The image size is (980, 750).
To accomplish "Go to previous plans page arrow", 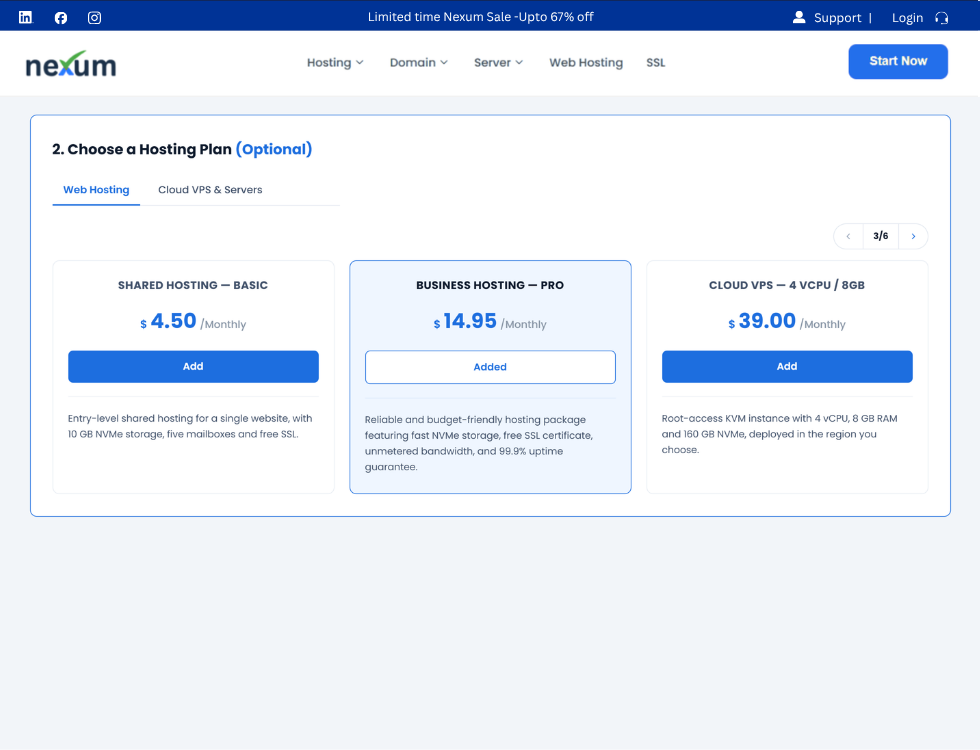I will (x=848, y=236).
